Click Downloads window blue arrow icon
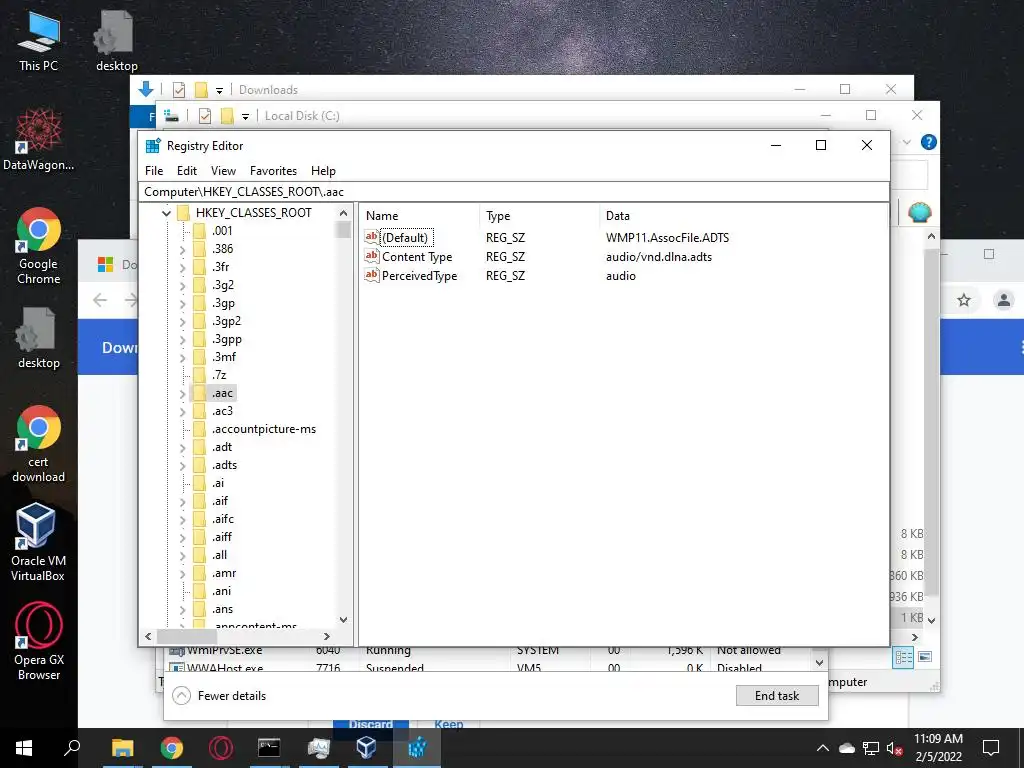 pyautogui.click(x=146, y=89)
